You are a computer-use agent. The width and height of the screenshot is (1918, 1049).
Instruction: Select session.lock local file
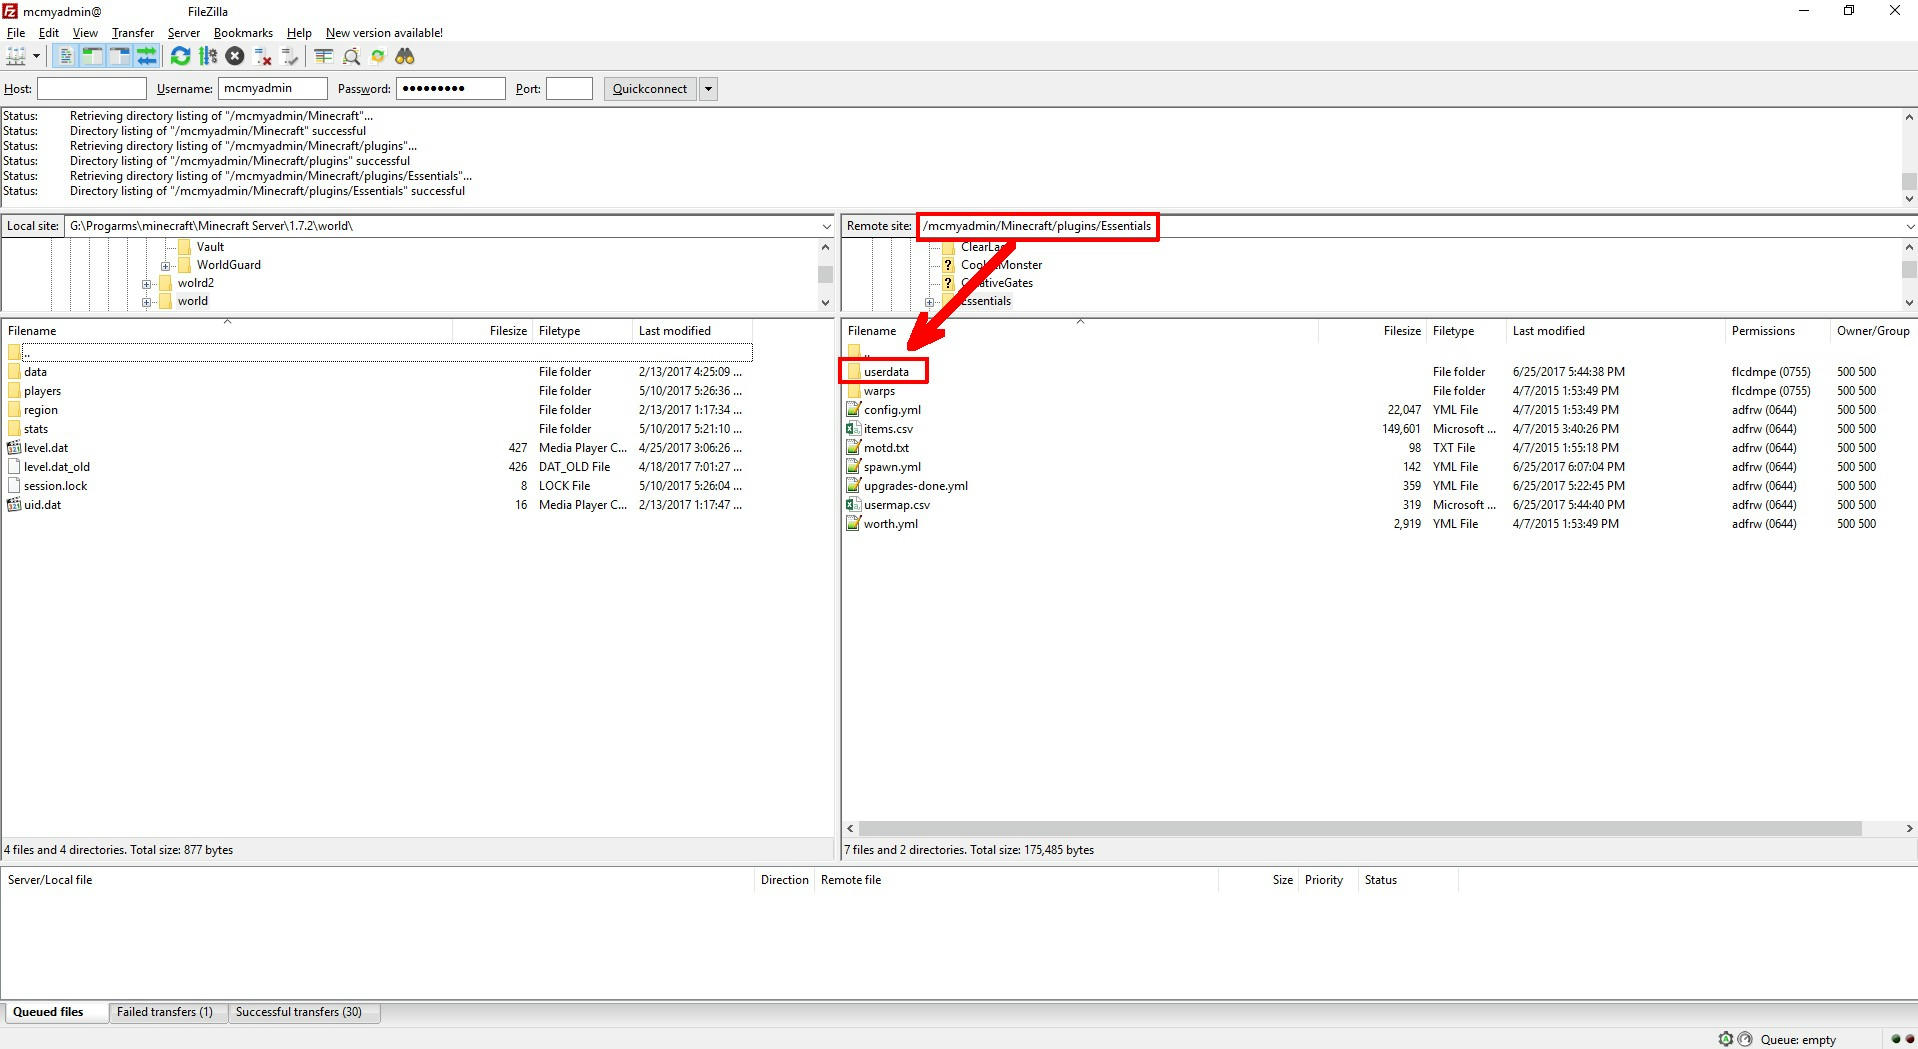pos(56,486)
